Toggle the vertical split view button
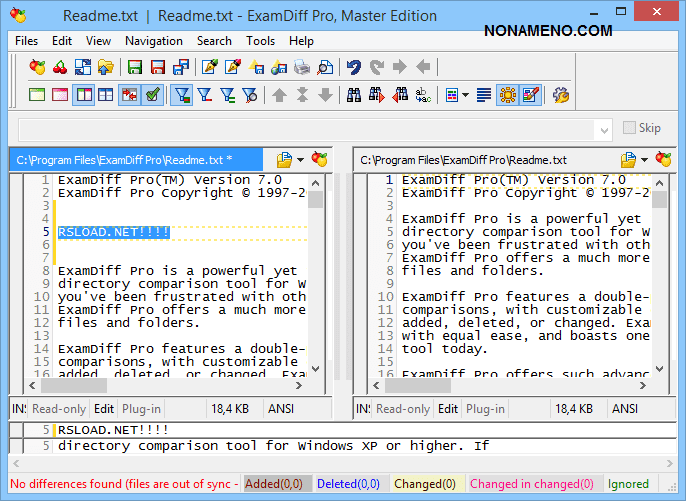 pyautogui.click(x=83, y=95)
